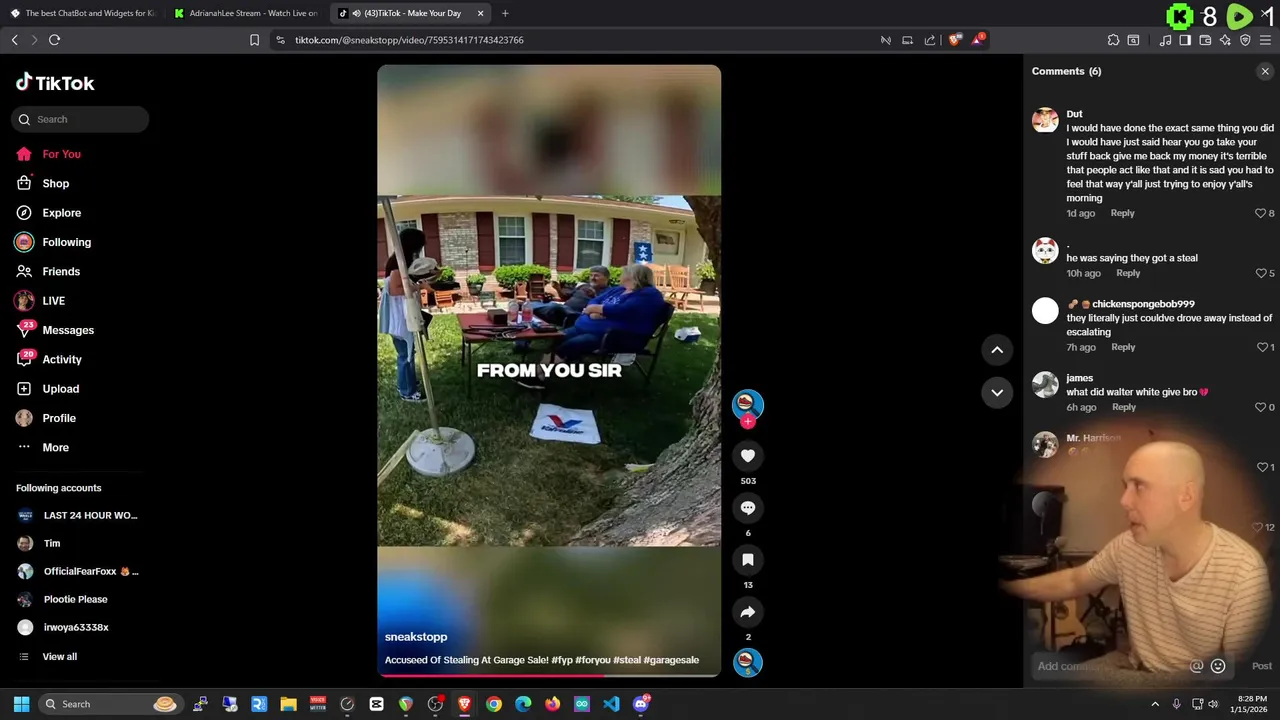Go to the Explore page
The height and width of the screenshot is (720, 1280).
pyautogui.click(x=61, y=213)
